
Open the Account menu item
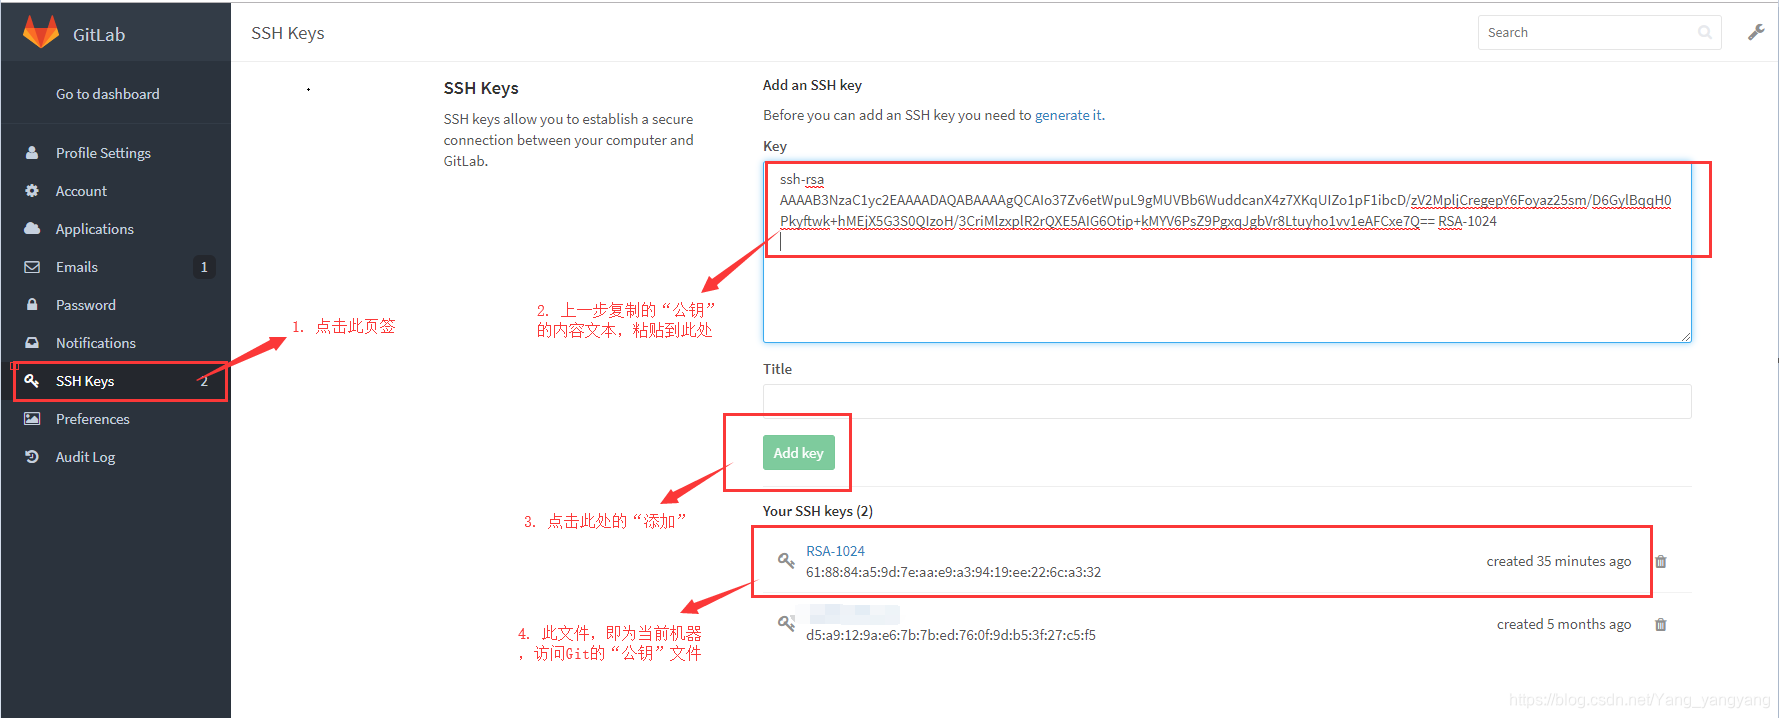click(x=81, y=191)
